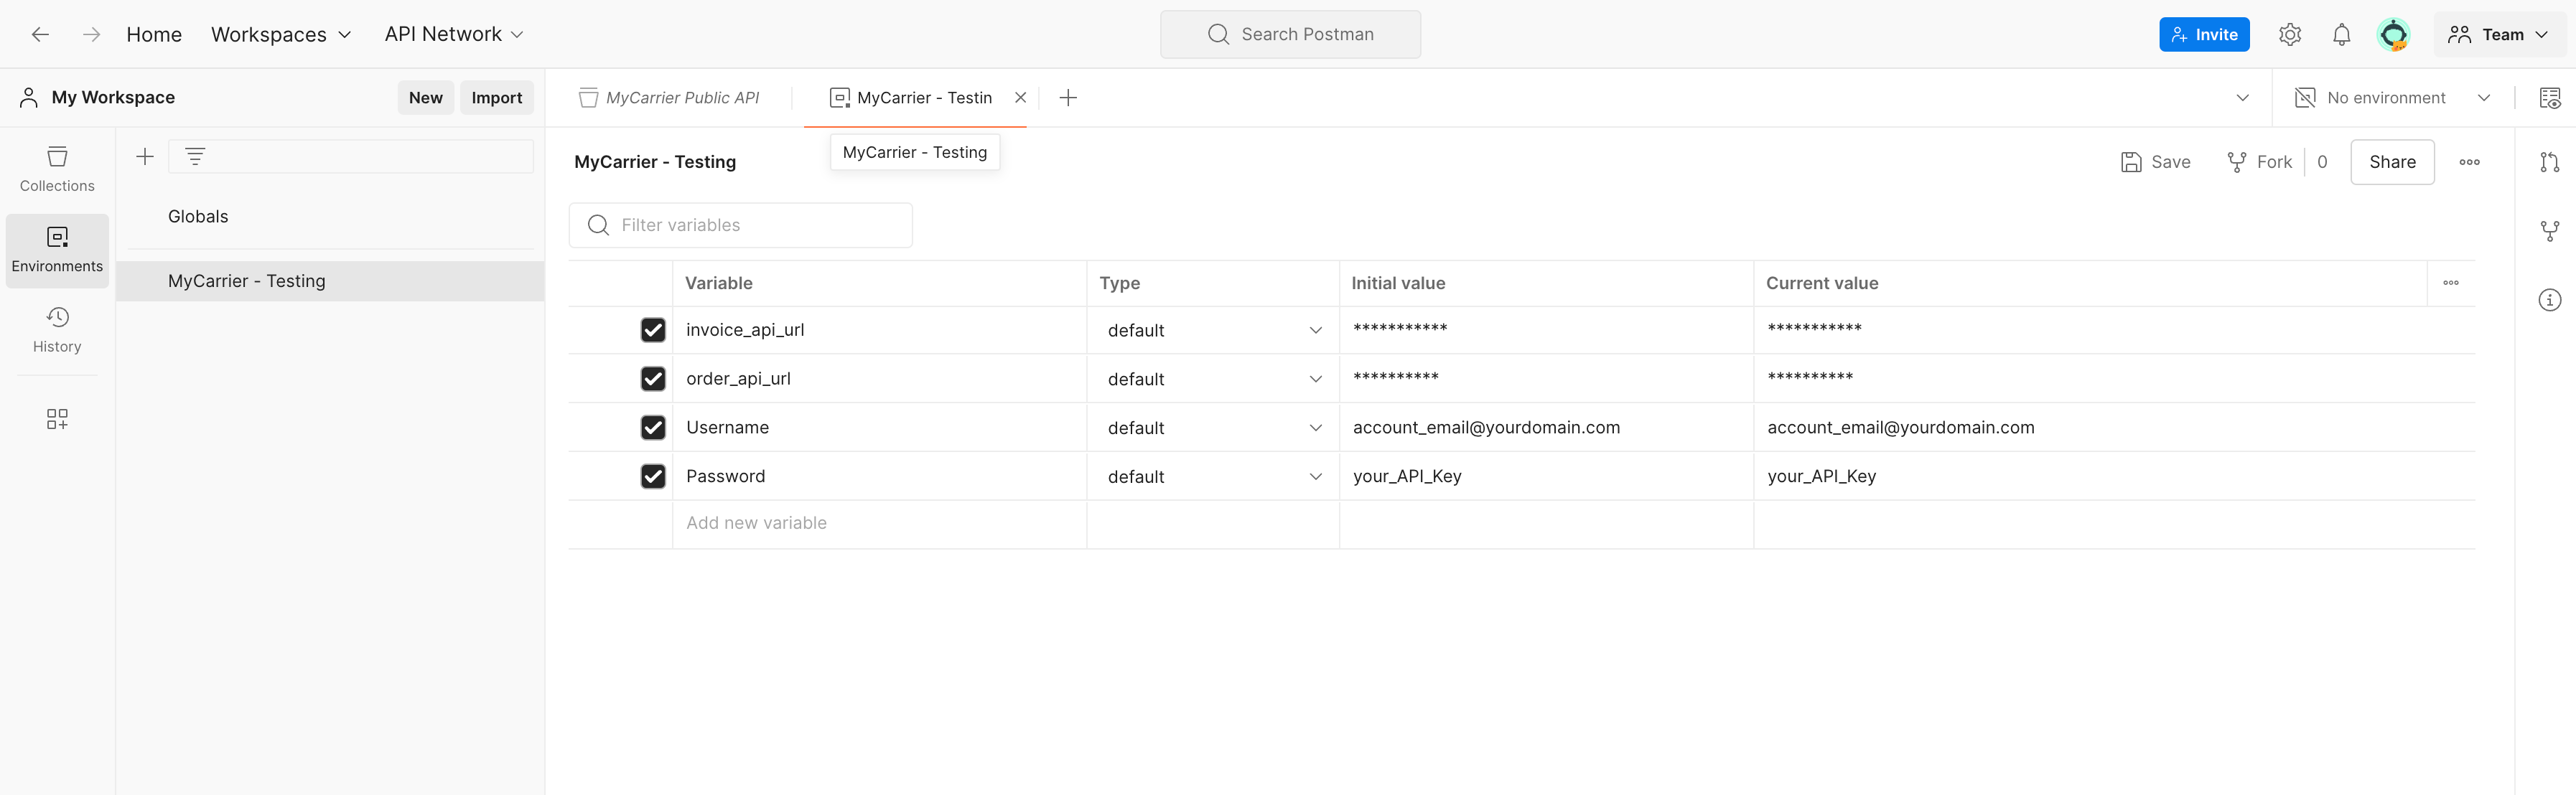Uncheck the invoice_api_url variable checkbox
This screenshot has height=795, width=2576.
tap(653, 330)
